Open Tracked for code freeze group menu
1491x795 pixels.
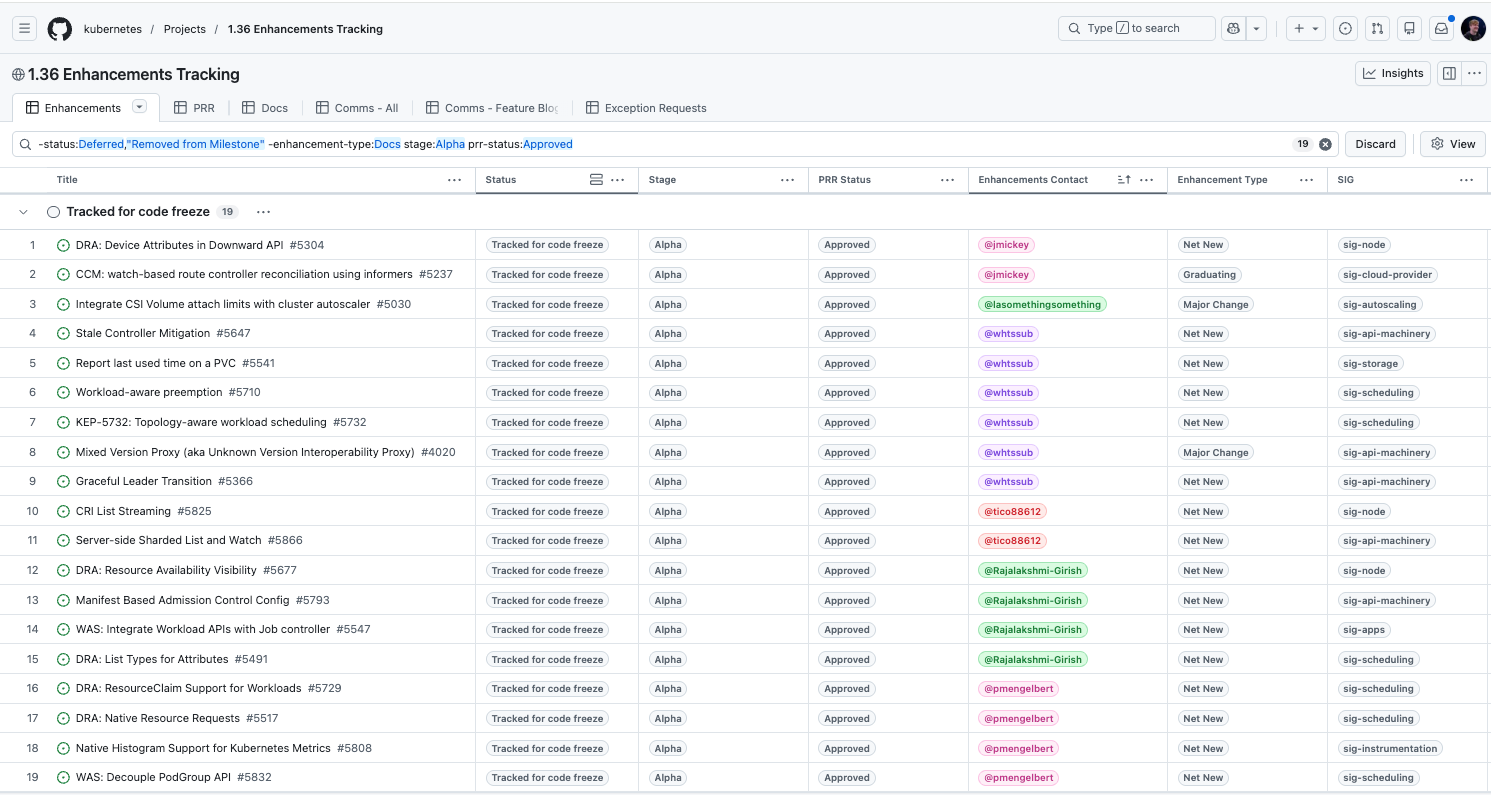point(263,212)
